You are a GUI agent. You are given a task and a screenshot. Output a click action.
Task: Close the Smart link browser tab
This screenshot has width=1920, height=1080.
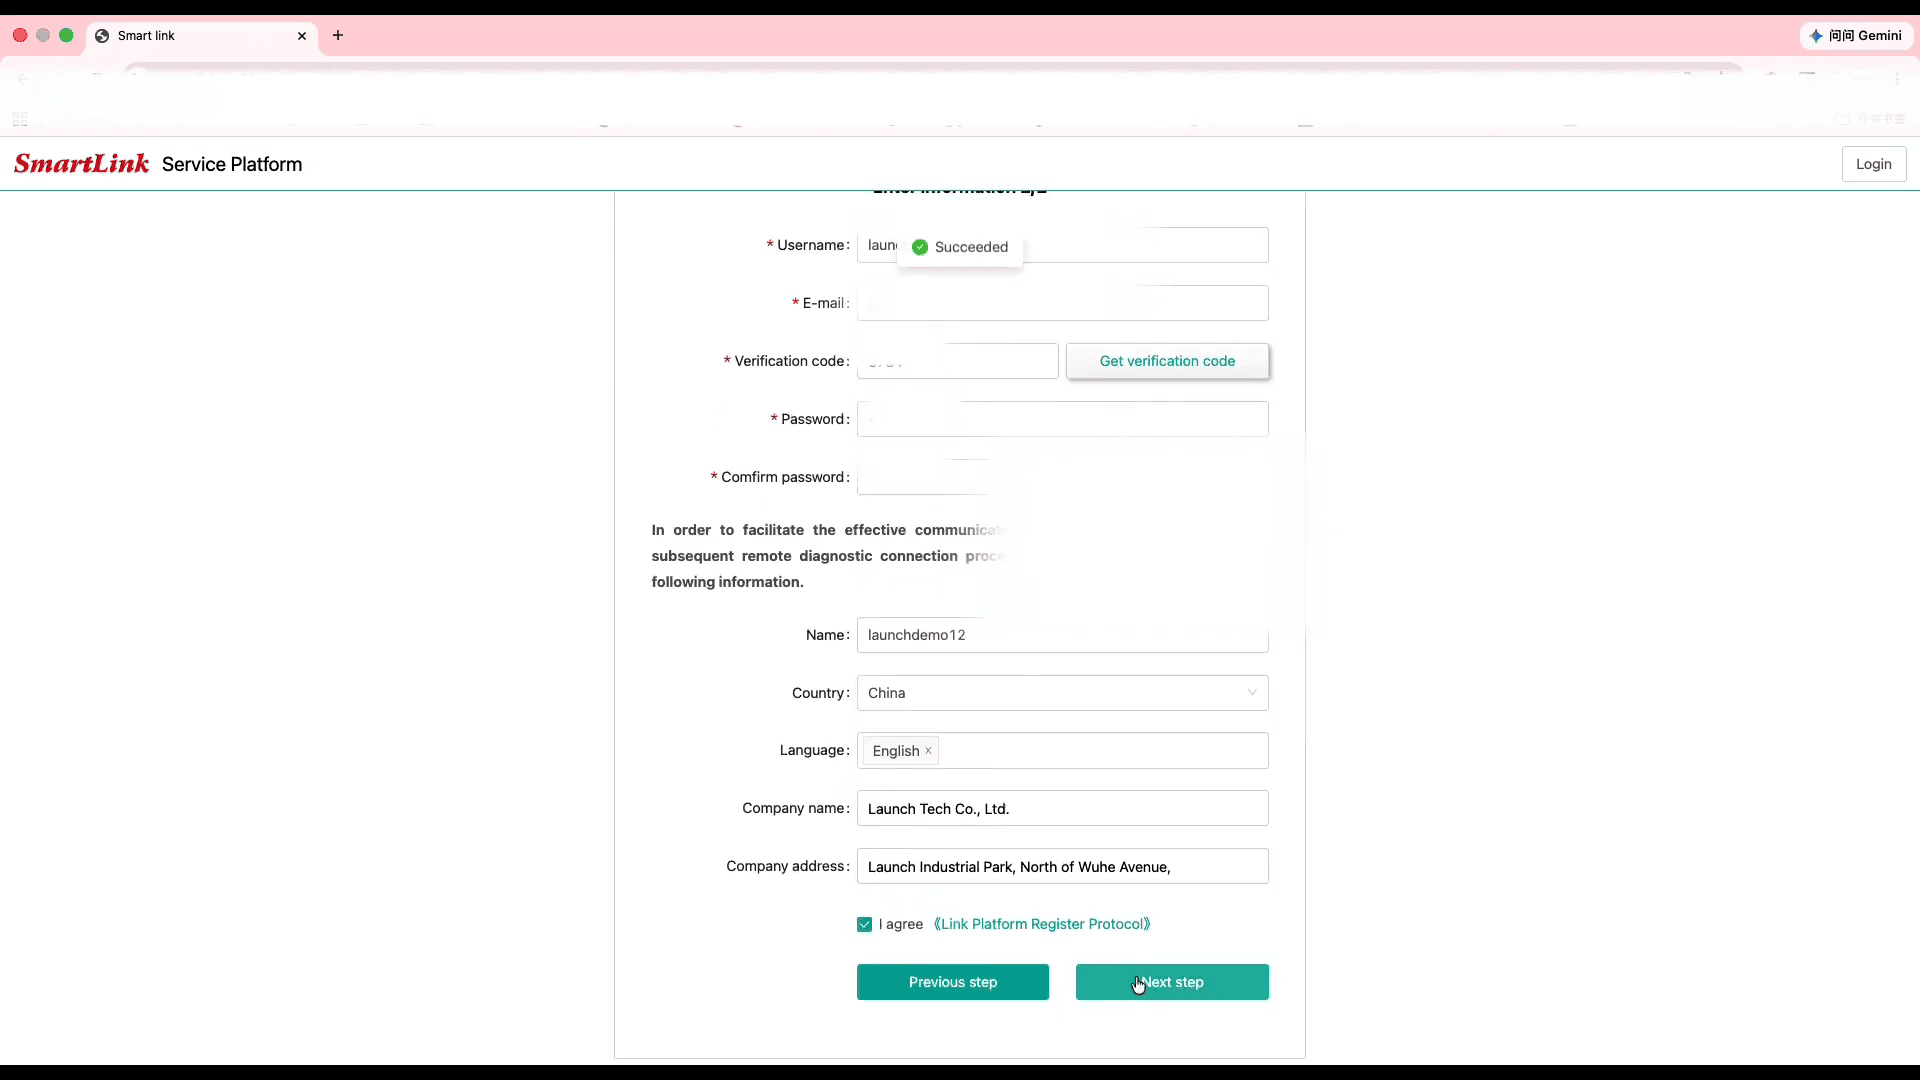pos(302,36)
